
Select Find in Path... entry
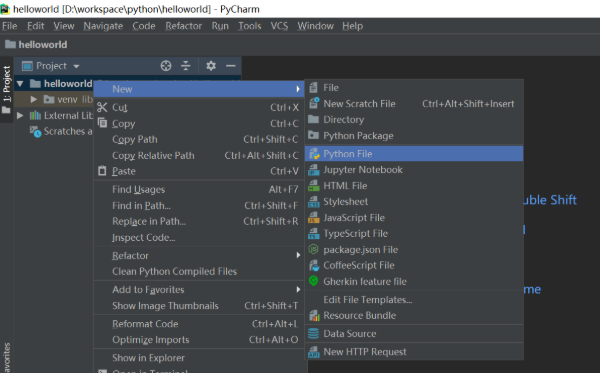(x=199, y=205)
